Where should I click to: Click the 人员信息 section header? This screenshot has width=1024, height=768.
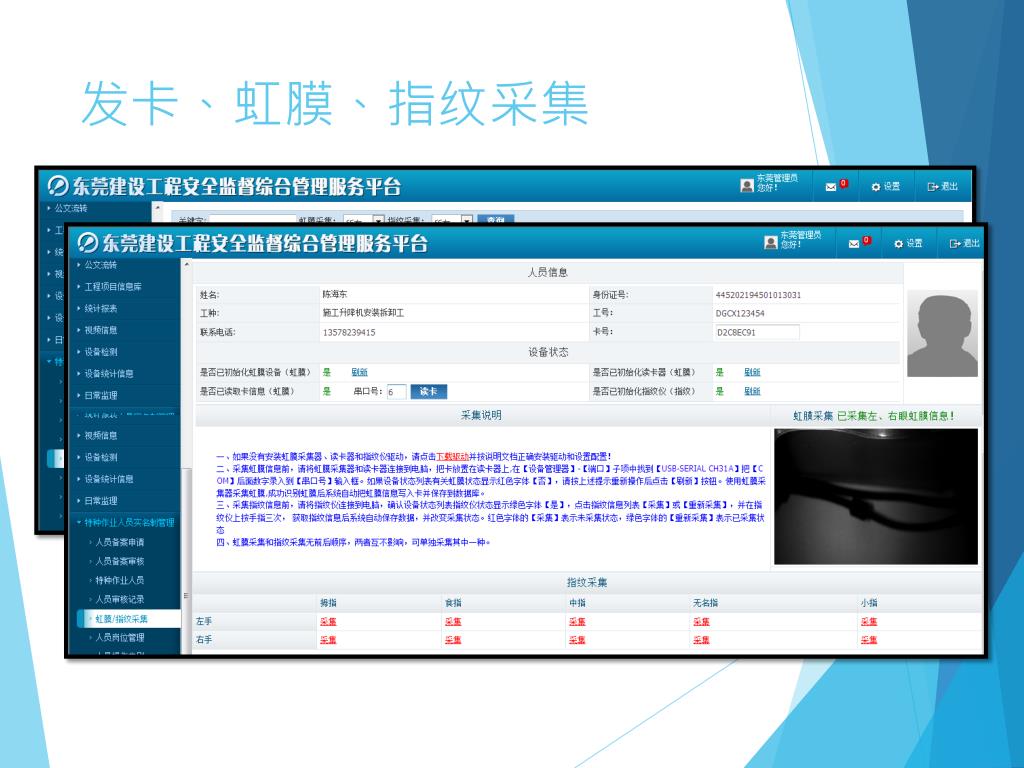click(548, 272)
